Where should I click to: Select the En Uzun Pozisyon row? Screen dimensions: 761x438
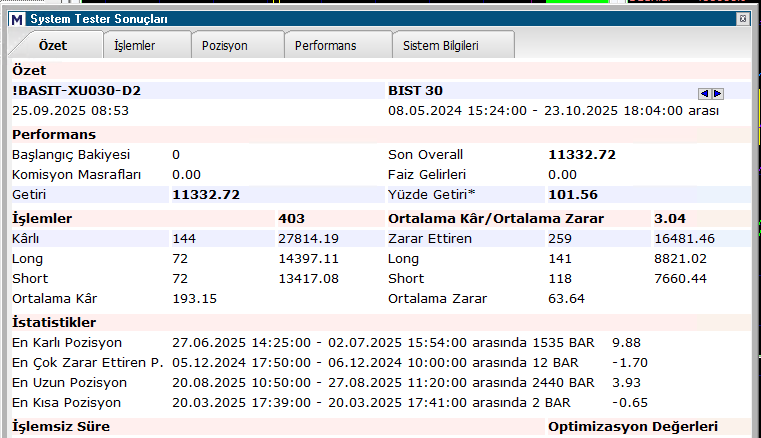[x=327, y=383]
